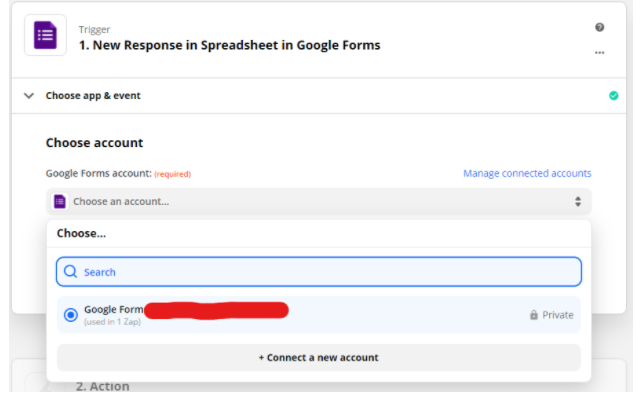
Task: Select the Google Forms account entry row
Action: click(x=318, y=315)
